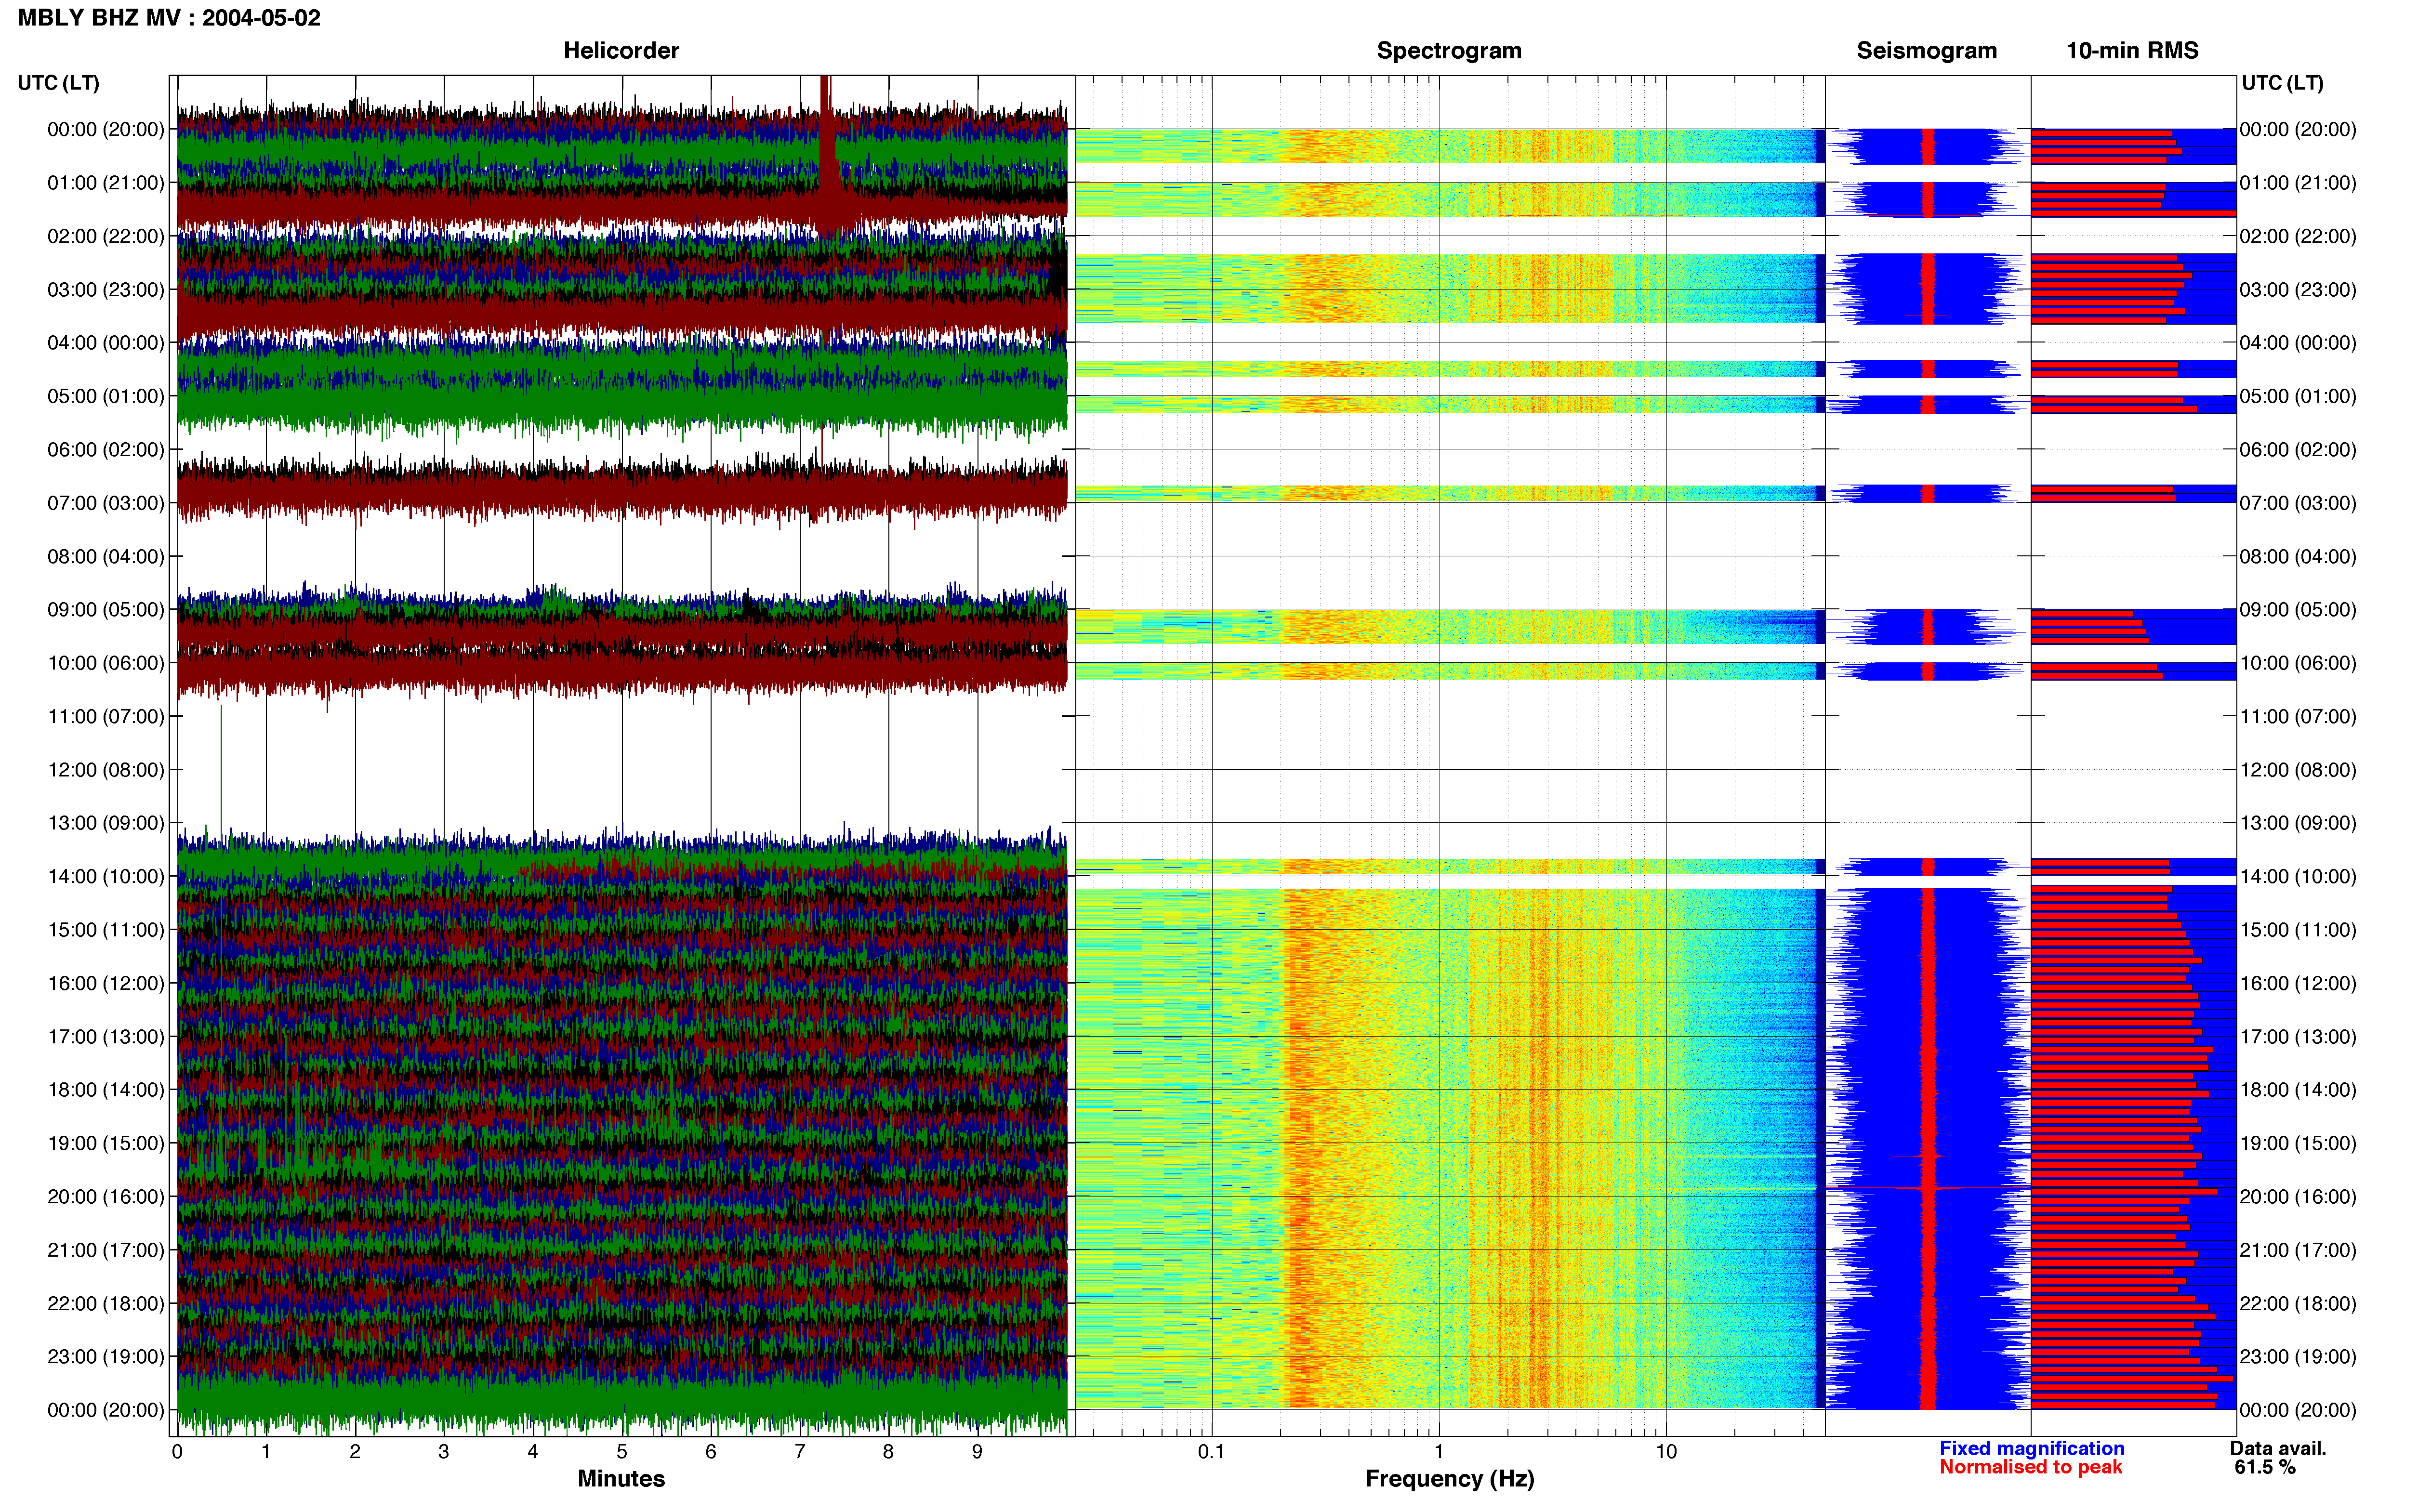Image resolution: width=2418 pixels, height=1512 pixels.
Task: Click left time label '10:00 (06:00)'
Action: coord(106,663)
